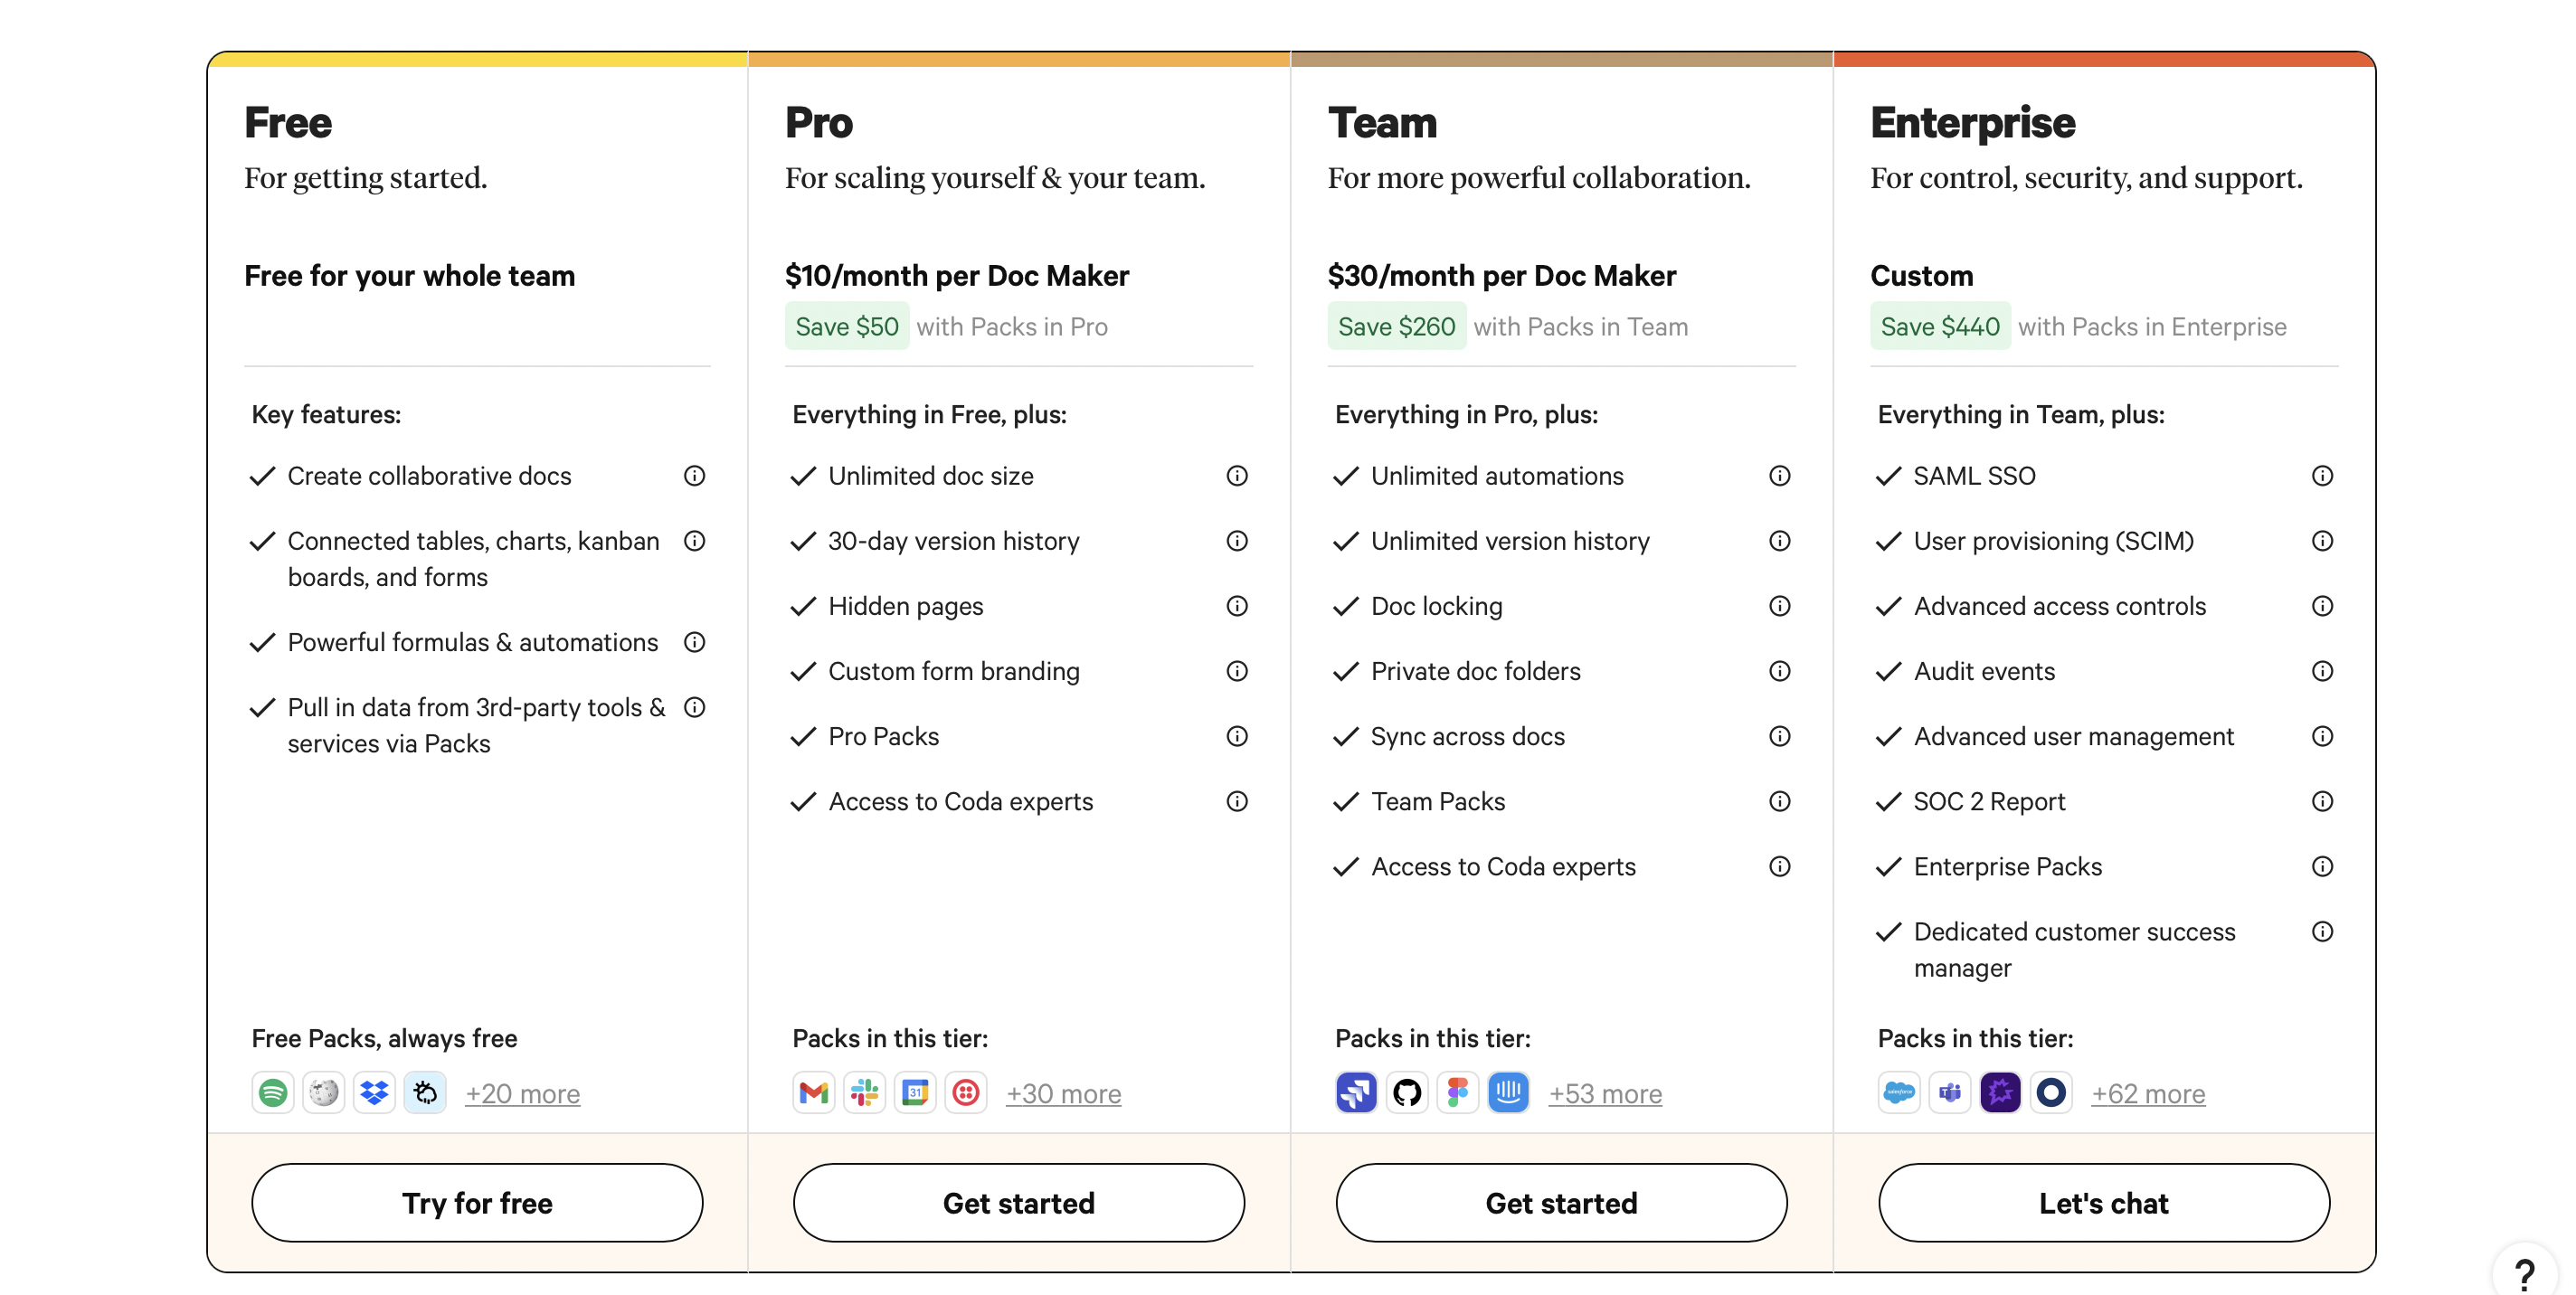2576x1295 pixels.
Task: Open info icon next to SAML SSO
Action: pyautogui.click(x=2322, y=476)
